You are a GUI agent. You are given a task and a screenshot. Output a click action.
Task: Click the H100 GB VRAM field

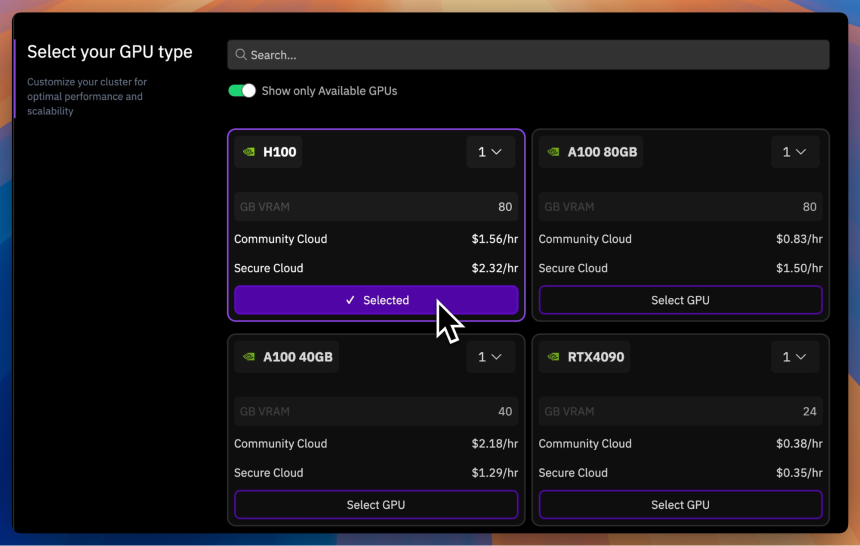[x=376, y=207]
